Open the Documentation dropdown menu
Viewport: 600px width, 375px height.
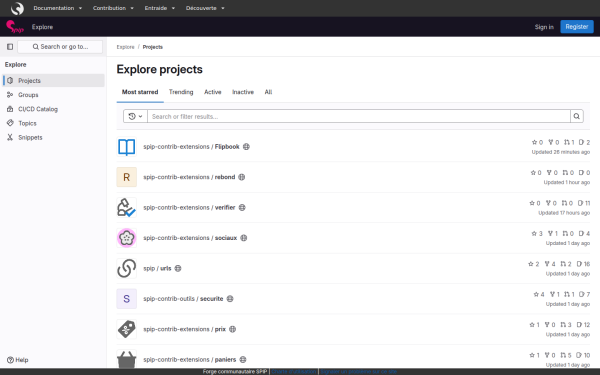(57, 8)
